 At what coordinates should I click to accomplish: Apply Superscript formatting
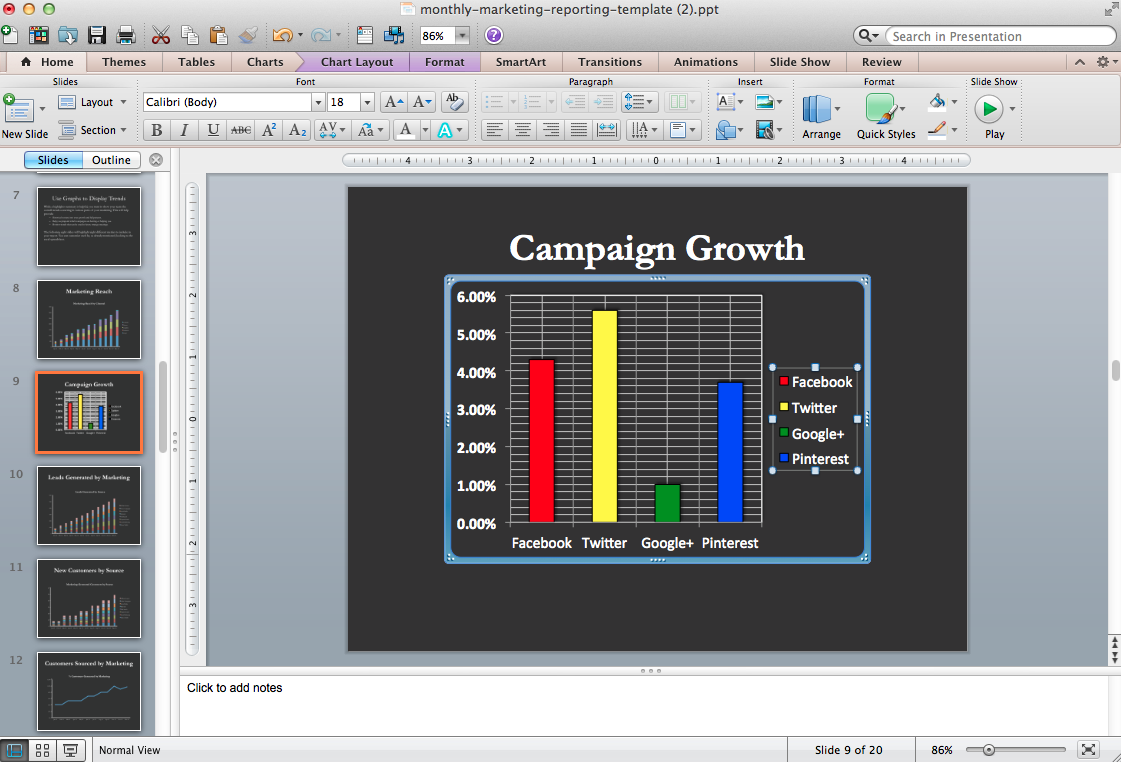(x=269, y=130)
